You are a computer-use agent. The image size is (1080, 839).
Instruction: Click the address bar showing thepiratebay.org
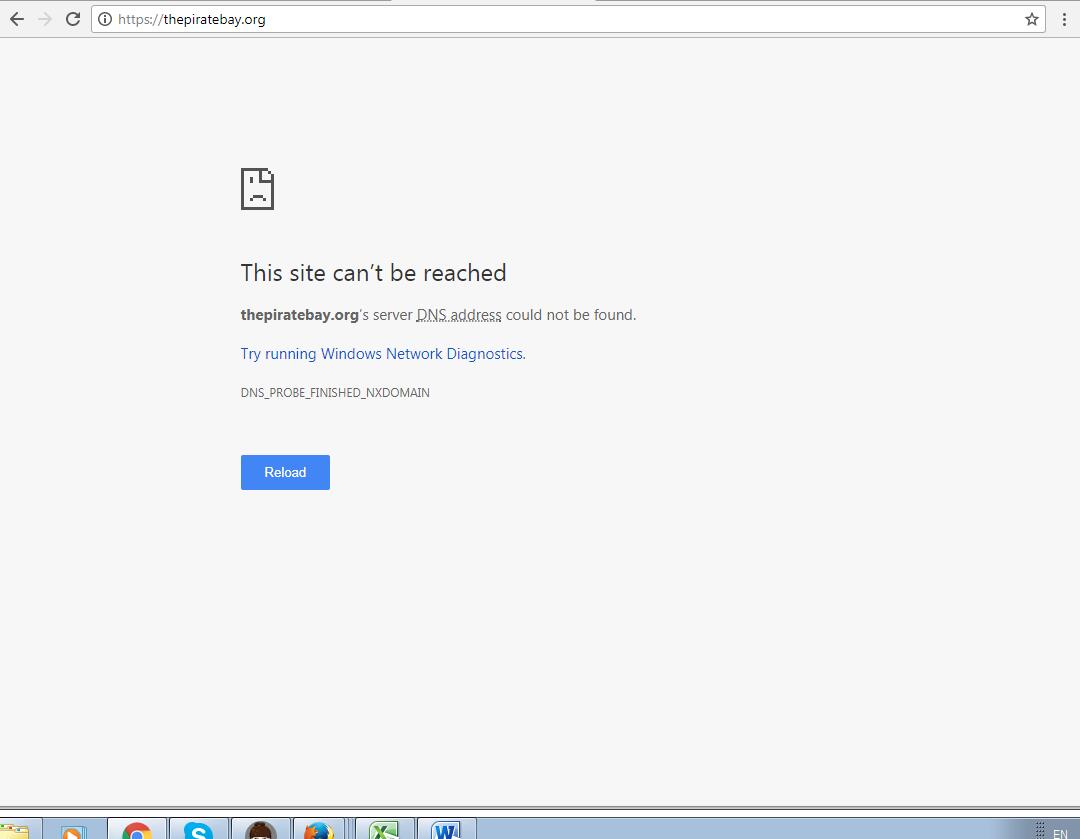click(568, 19)
